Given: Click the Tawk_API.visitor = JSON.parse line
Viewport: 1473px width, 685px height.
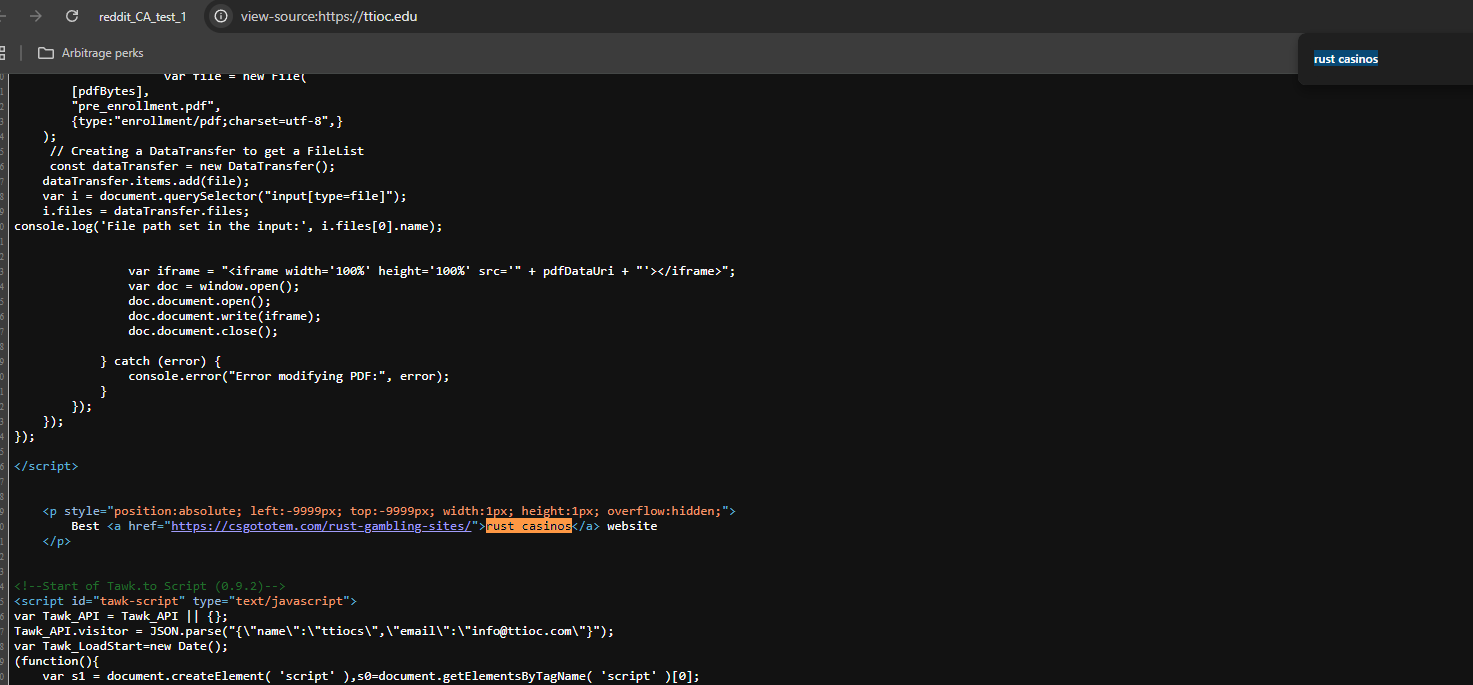Looking at the screenshot, I should coord(314,631).
